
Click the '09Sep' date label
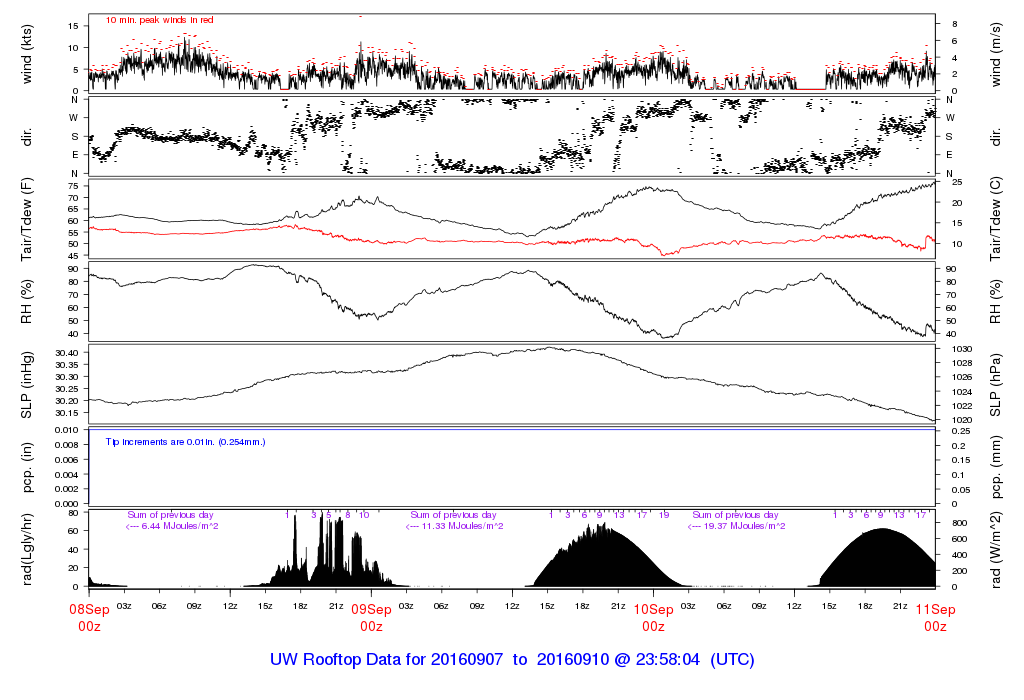pos(372,609)
